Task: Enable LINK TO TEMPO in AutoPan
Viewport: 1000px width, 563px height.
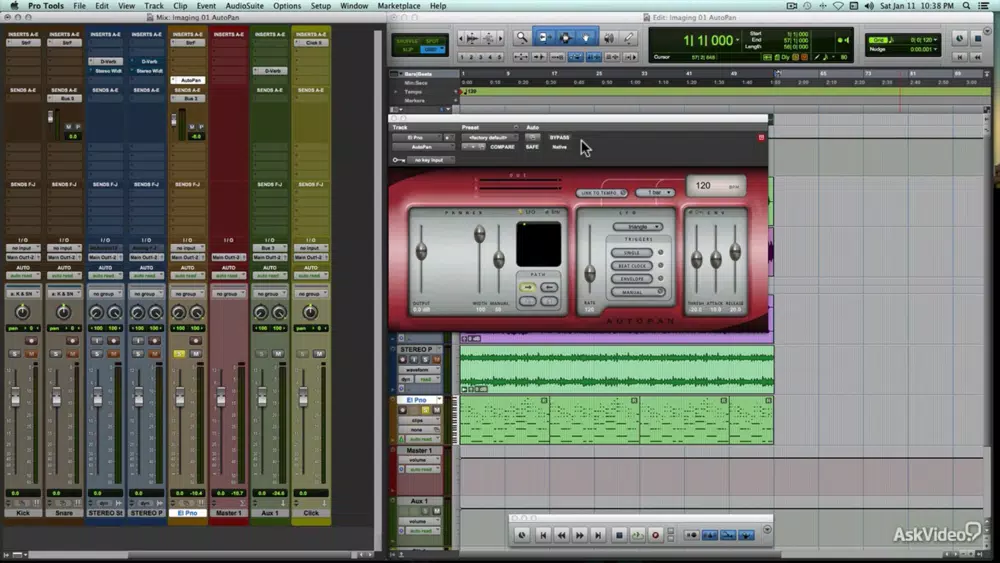Action: pyautogui.click(x=601, y=193)
